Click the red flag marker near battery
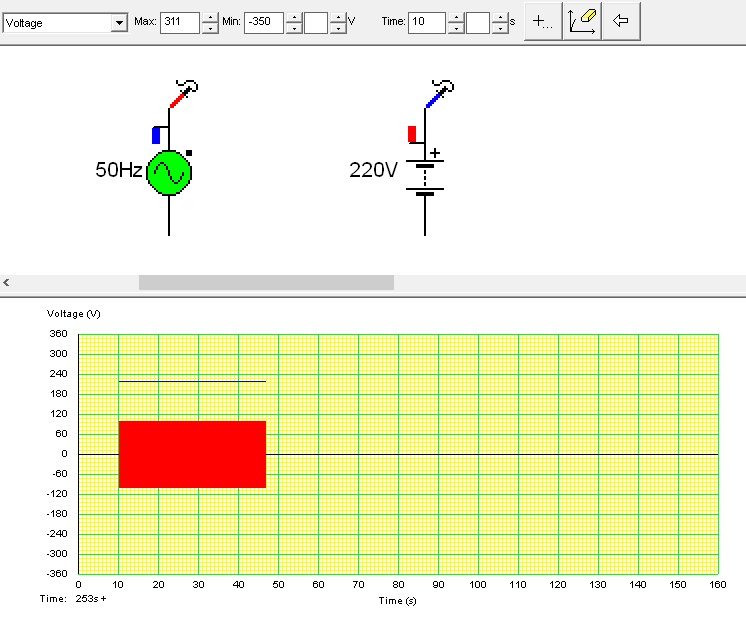 coord(412,134)
